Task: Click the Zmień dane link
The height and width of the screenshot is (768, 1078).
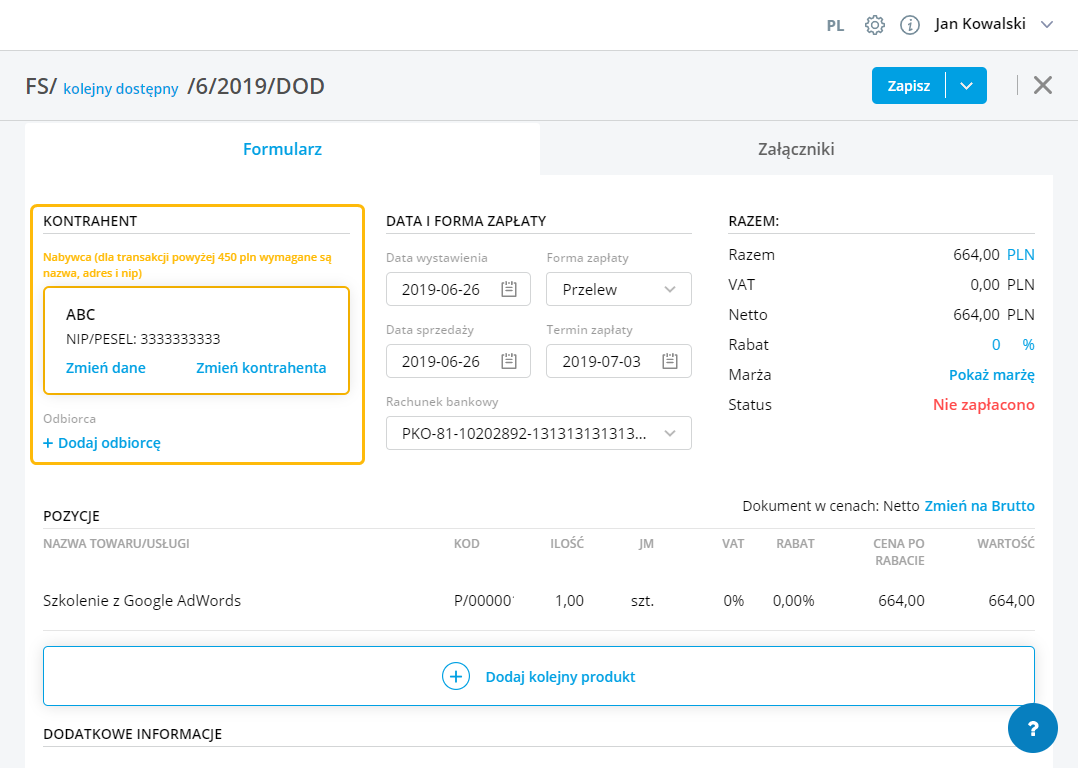Action: (x=106, y=367)
